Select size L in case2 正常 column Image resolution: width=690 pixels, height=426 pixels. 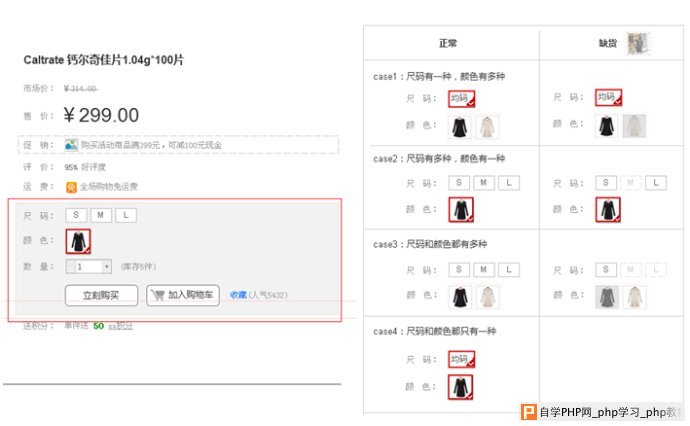509,183
